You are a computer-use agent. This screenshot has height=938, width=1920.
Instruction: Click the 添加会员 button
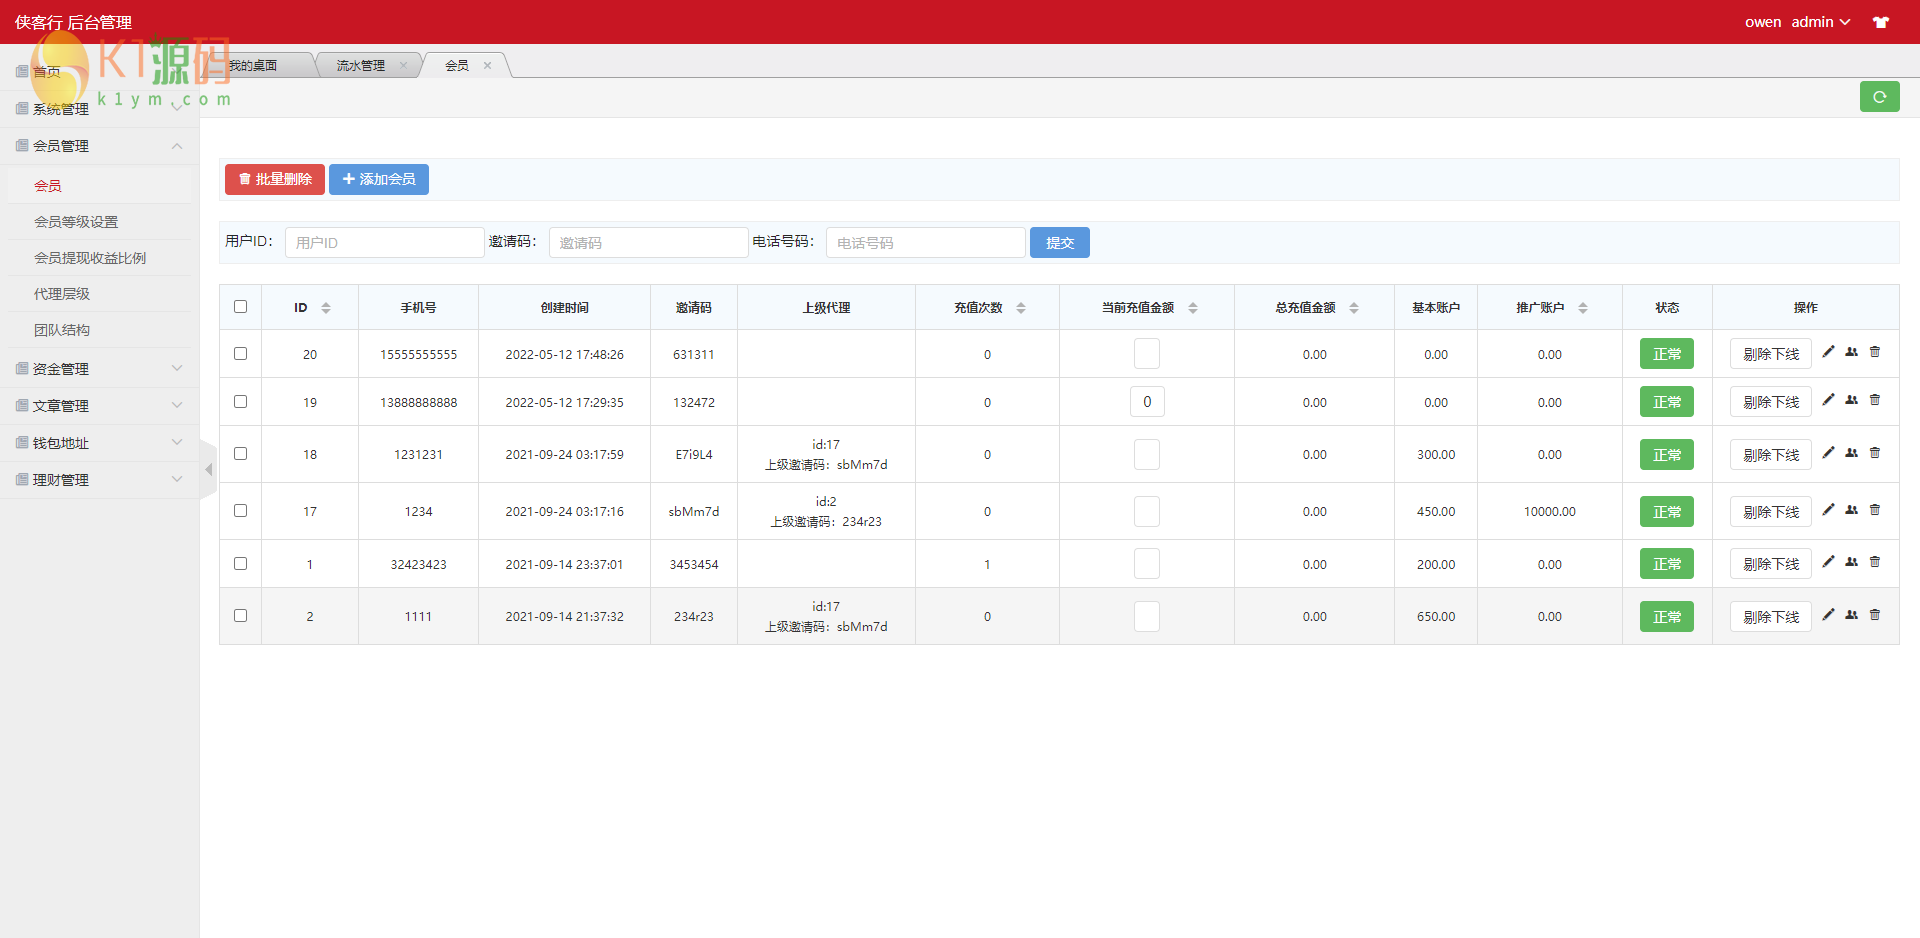[379, 179]
